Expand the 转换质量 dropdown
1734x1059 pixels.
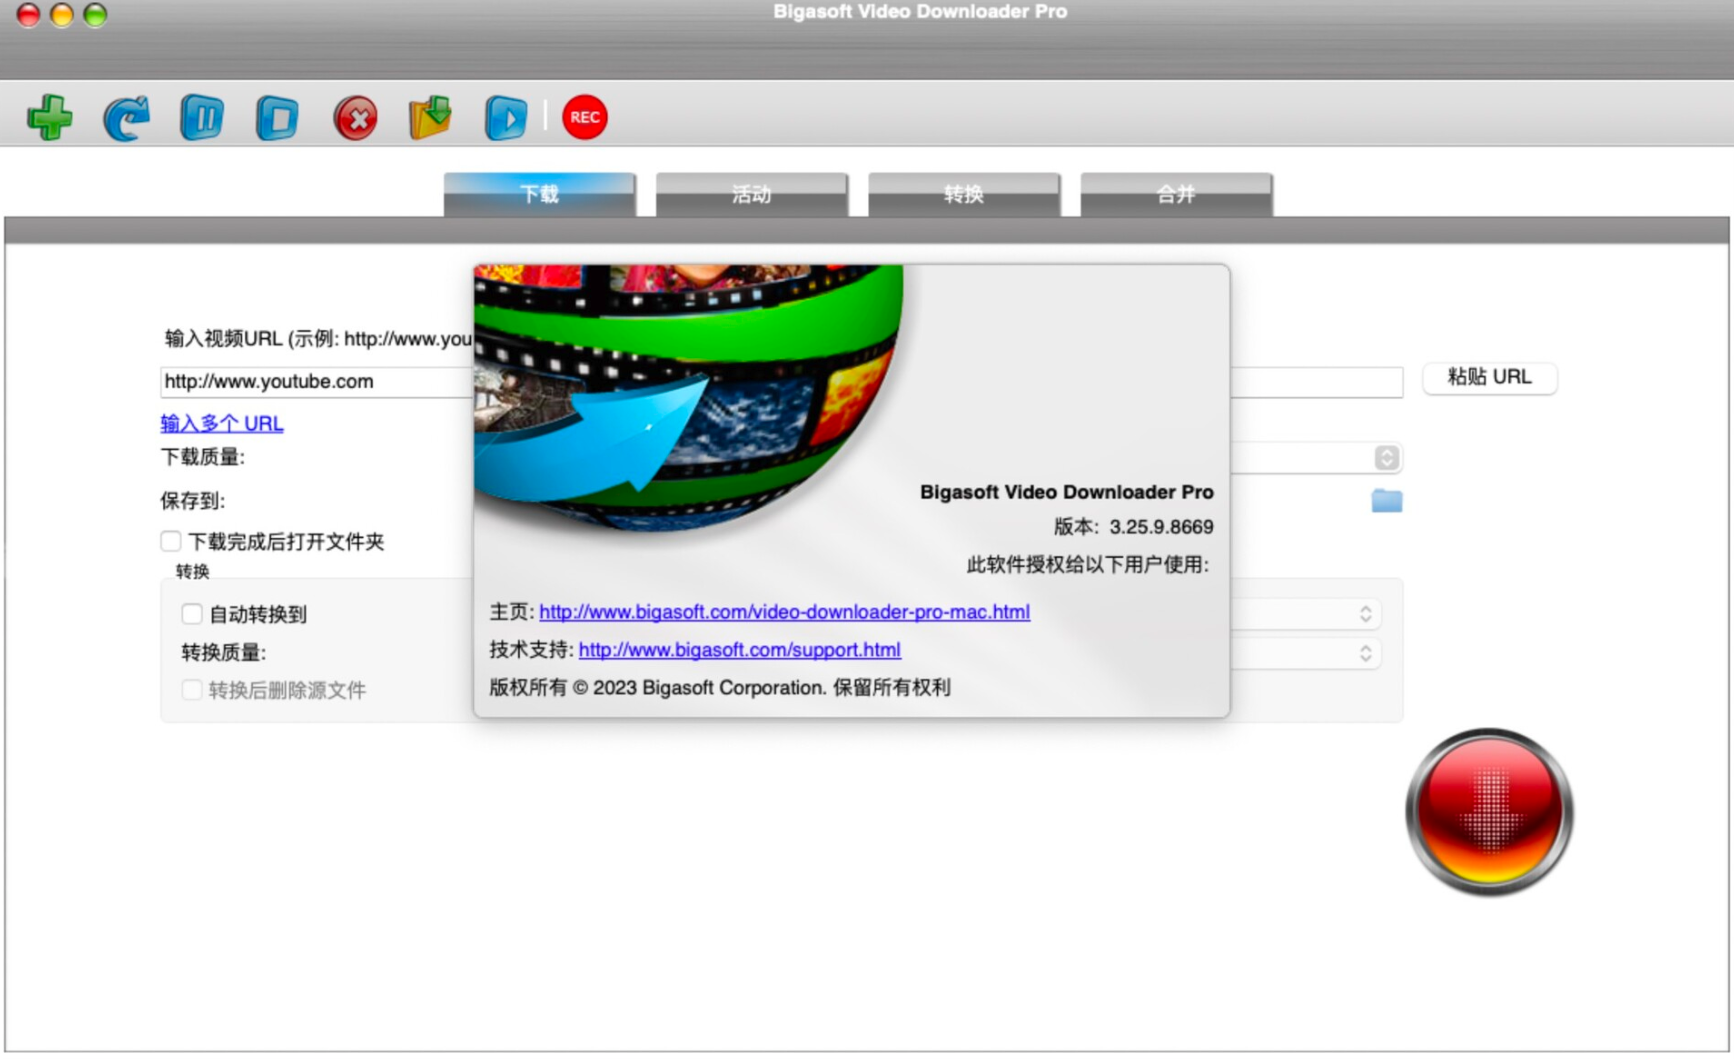(x=1365, y=653)
